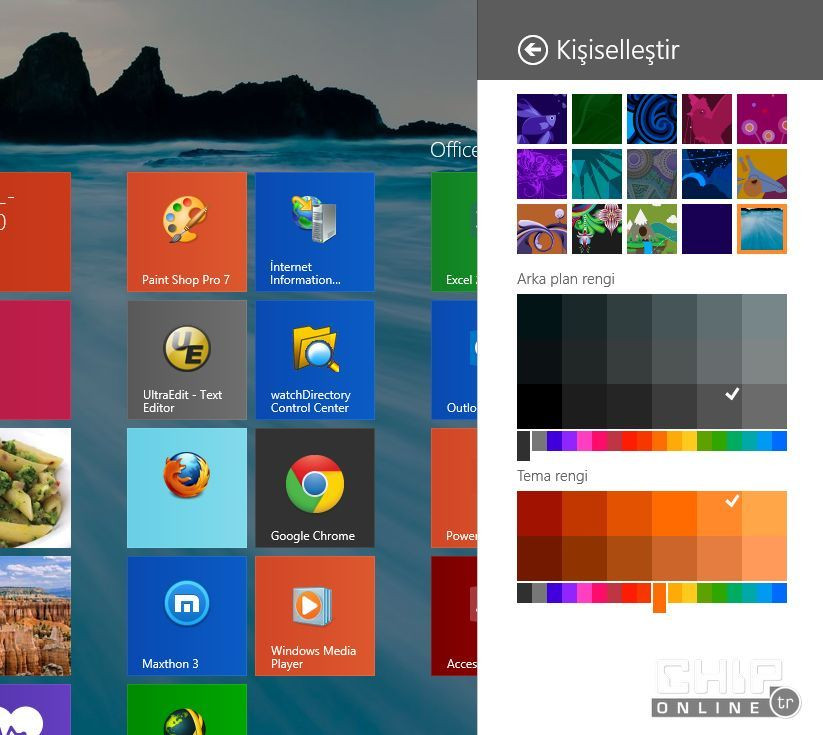This screenshot has width=823, height=735.
Task: Choose the crimson rooster background pattern
Action: pos(707,119)
